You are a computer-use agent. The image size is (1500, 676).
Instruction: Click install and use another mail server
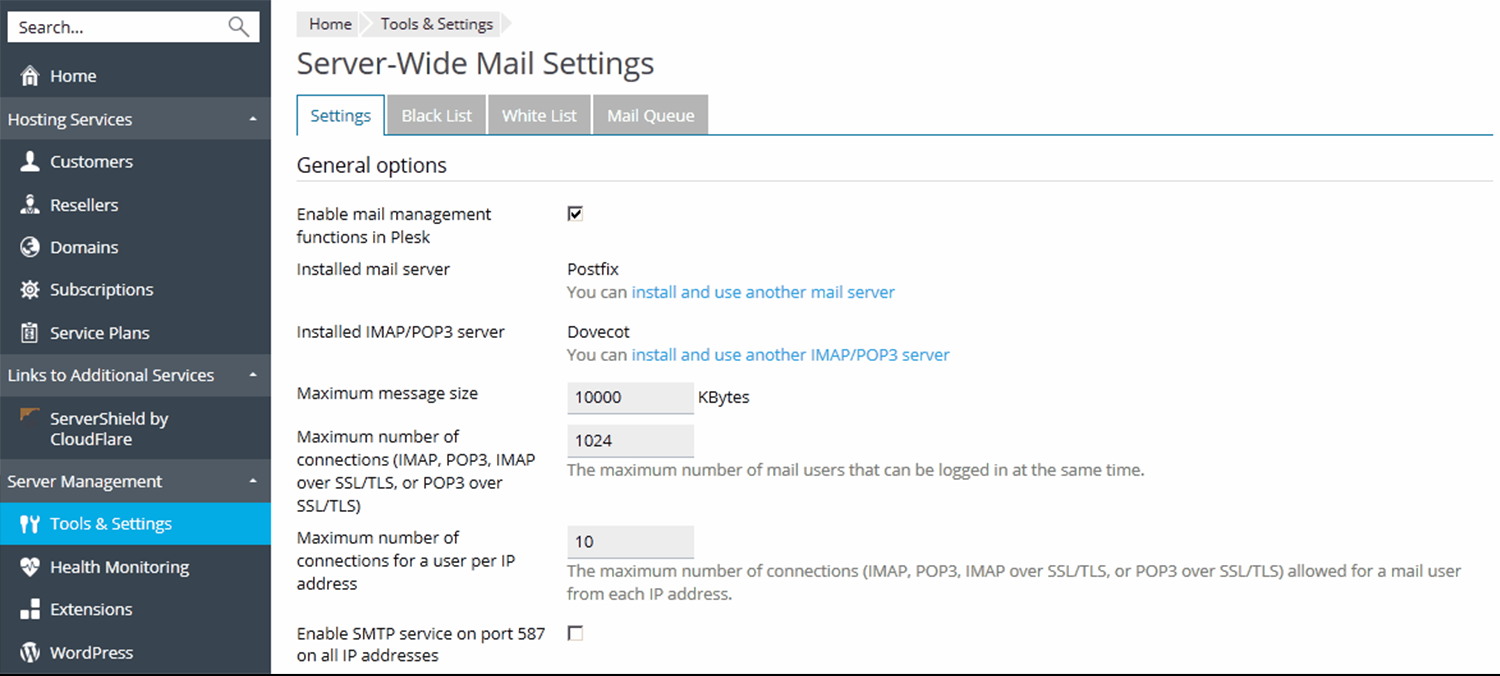pos(763,292)
